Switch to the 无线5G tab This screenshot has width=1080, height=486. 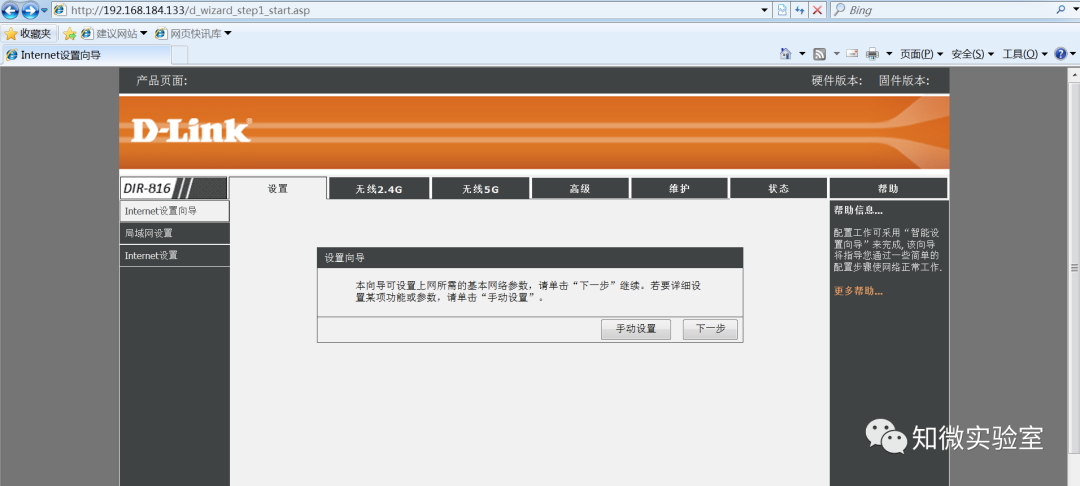coord(480,189)
